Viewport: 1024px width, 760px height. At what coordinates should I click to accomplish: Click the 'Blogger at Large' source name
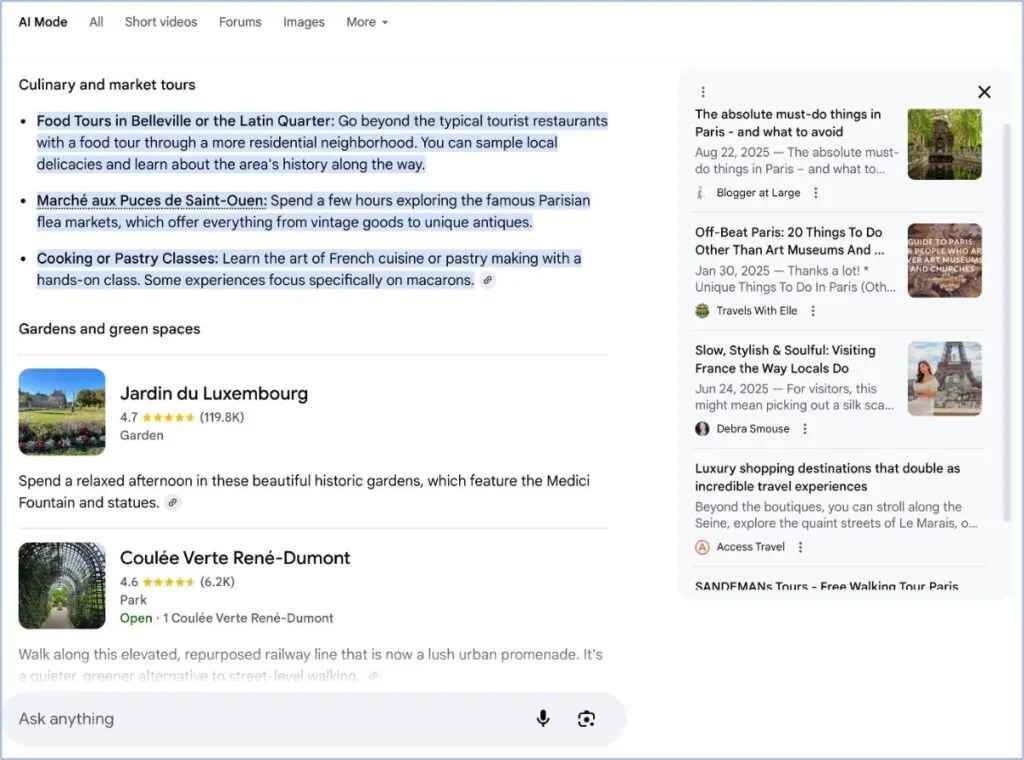coord(758,193)
